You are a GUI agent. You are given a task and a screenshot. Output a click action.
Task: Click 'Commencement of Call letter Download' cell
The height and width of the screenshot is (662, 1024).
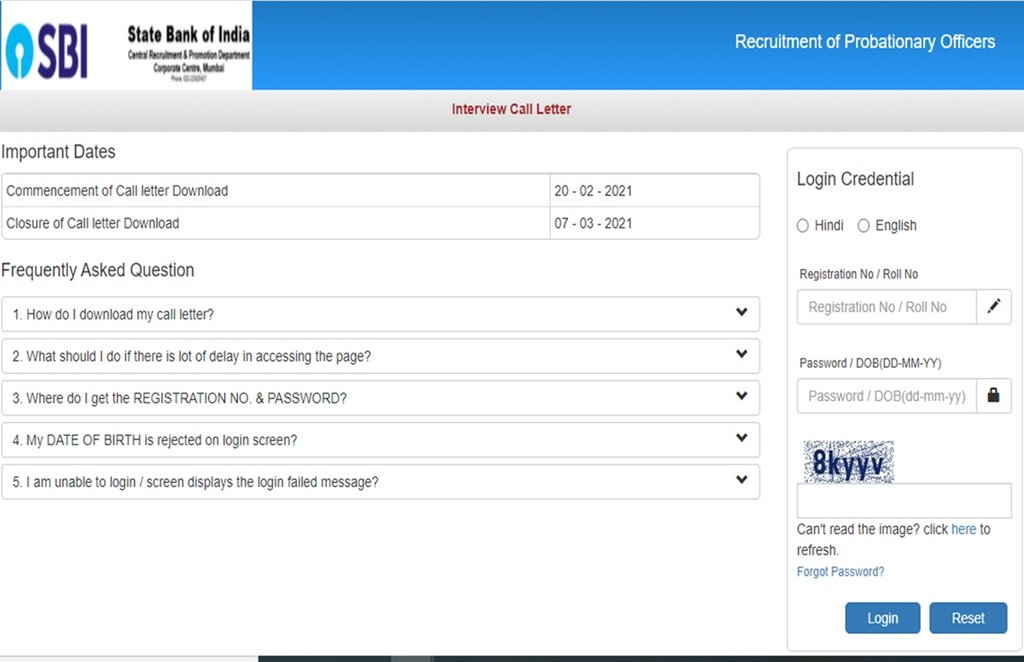tap(276, 191)
